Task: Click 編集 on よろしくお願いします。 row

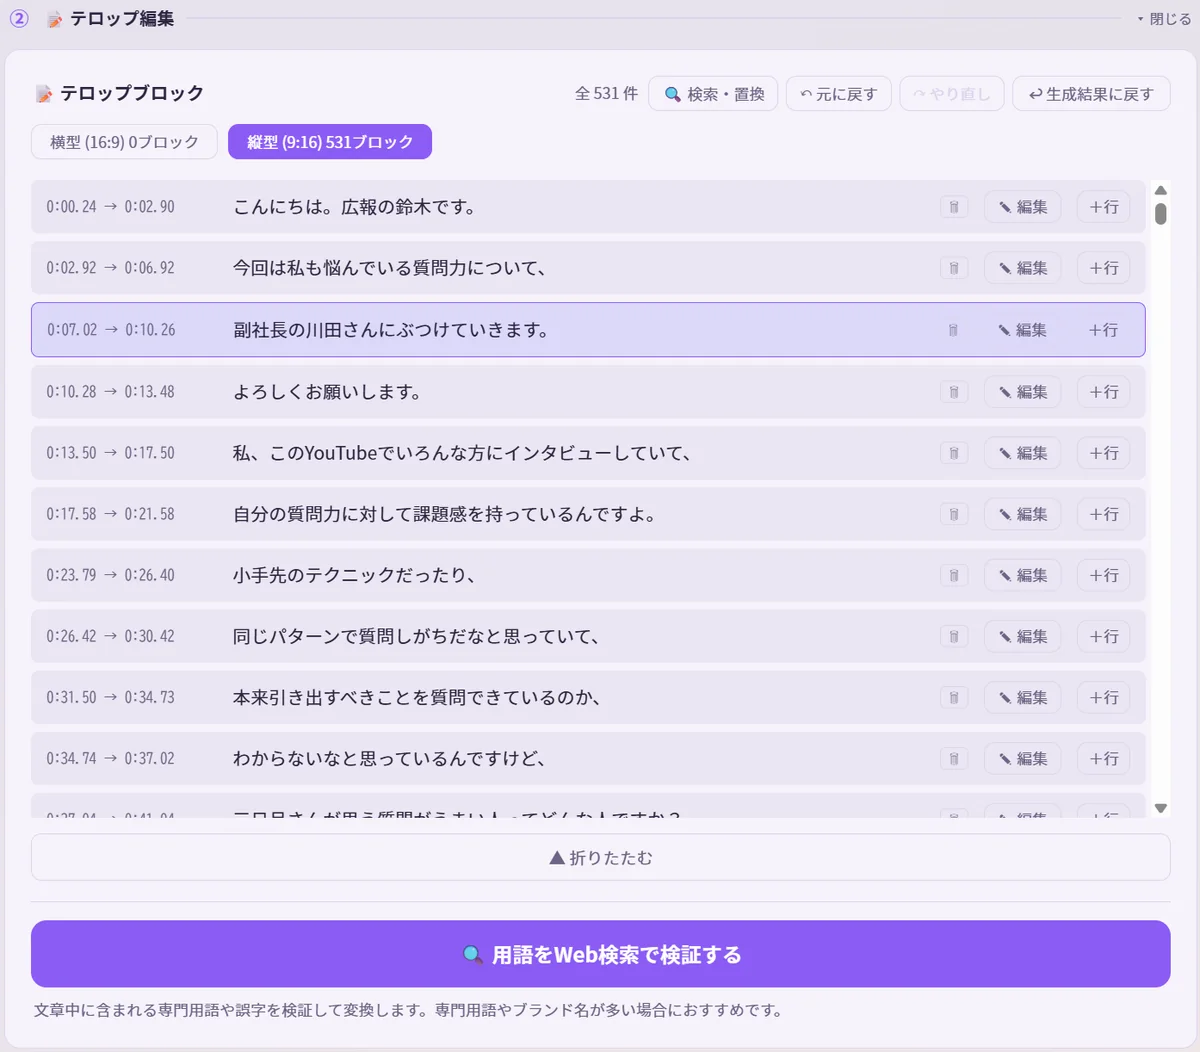Action: (x=1022, y=392)
